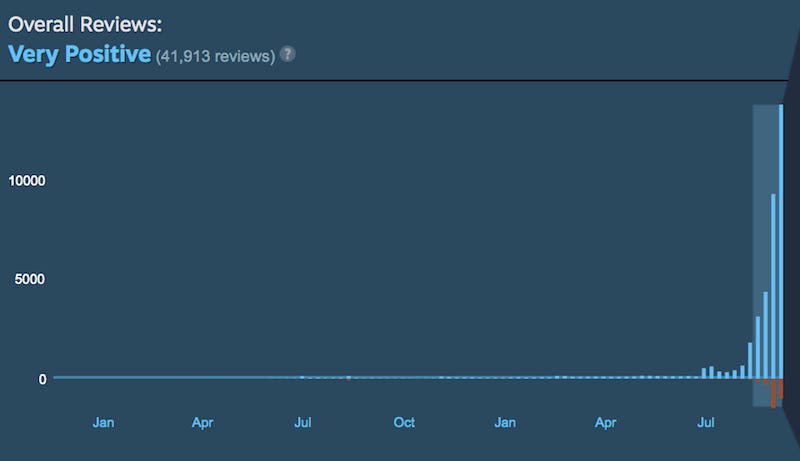This screenshot has width=800, height=461.
Task: Select the tallest blue bar in the chart
Action: (x=781, y=240)
